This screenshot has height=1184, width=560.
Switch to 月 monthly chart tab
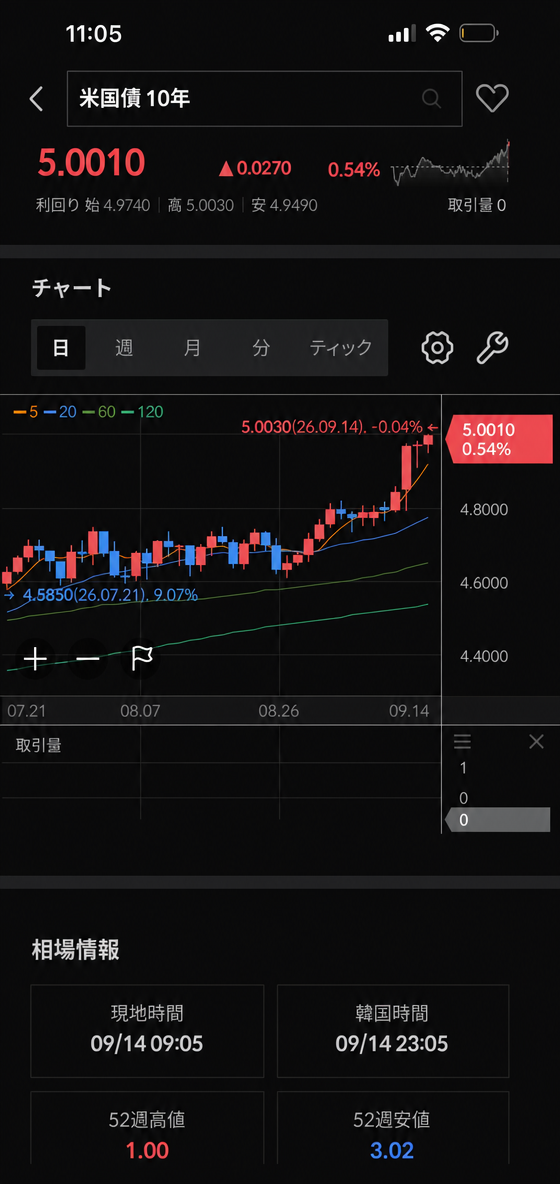192,347
